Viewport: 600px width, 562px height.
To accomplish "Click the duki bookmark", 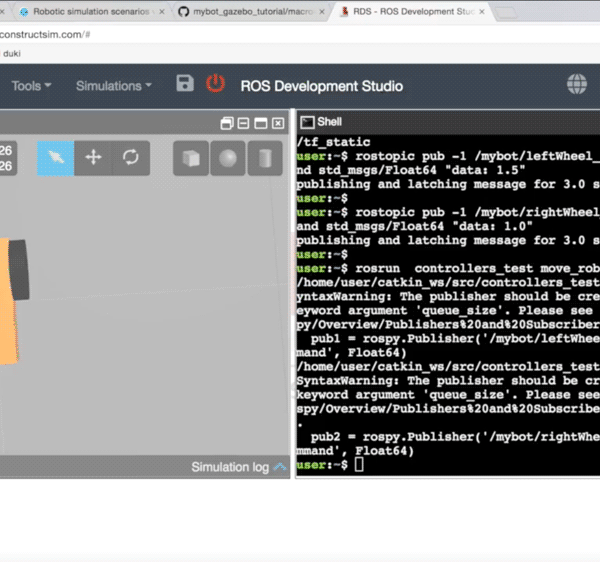I will [11, 54].
